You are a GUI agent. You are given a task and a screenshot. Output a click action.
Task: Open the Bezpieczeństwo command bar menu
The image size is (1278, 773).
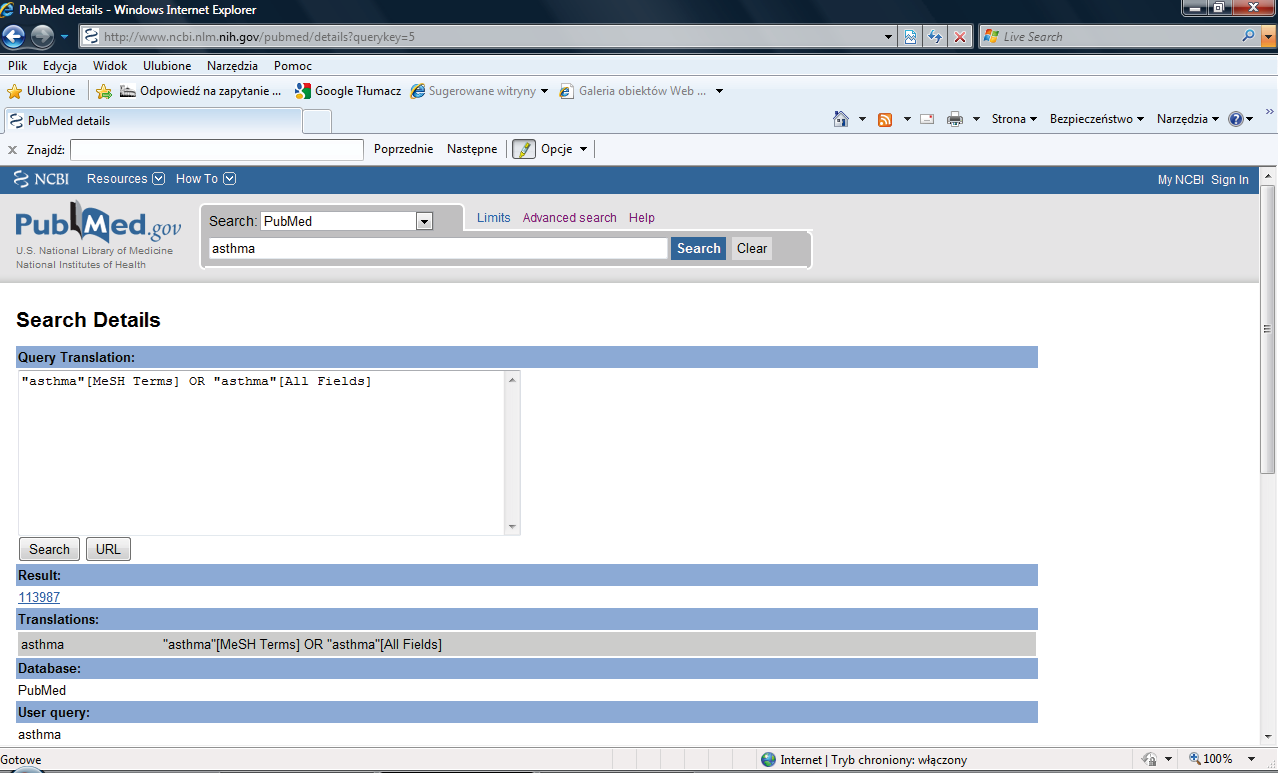1097,119
